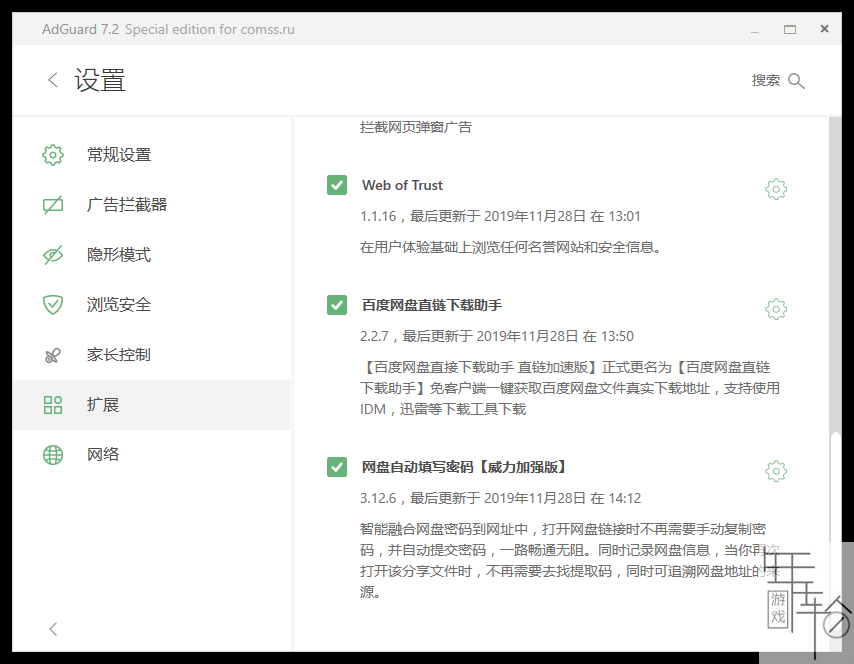
Task: Collapse the sidebar with the bottom chevron
Action: click(x=53, y=629)
